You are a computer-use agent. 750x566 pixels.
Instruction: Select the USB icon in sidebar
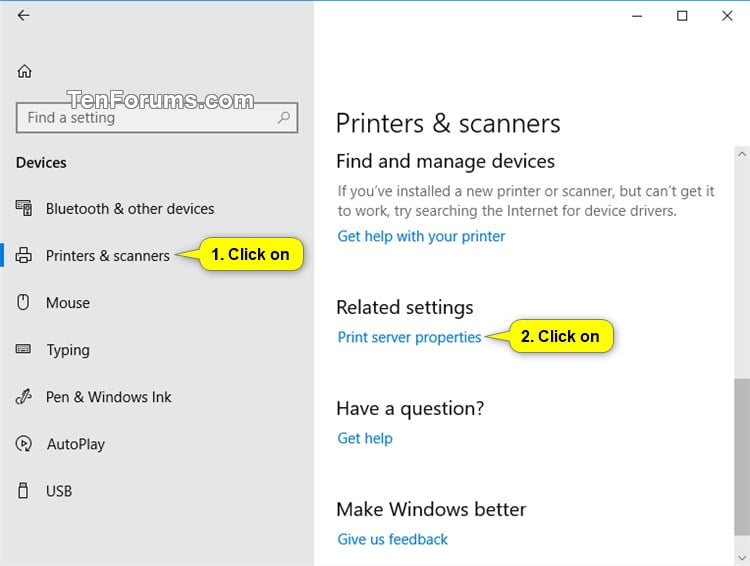23,491
